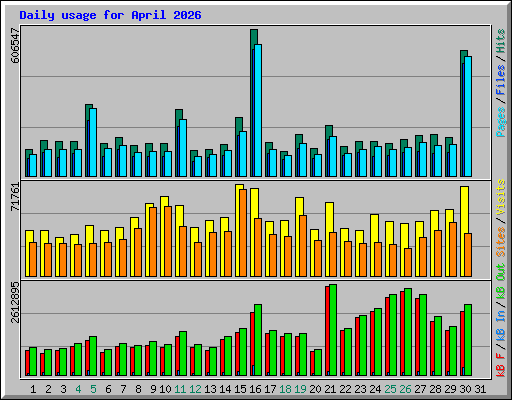Select green weekend day label 25
512x400 pixels.
tap(390, 389)
